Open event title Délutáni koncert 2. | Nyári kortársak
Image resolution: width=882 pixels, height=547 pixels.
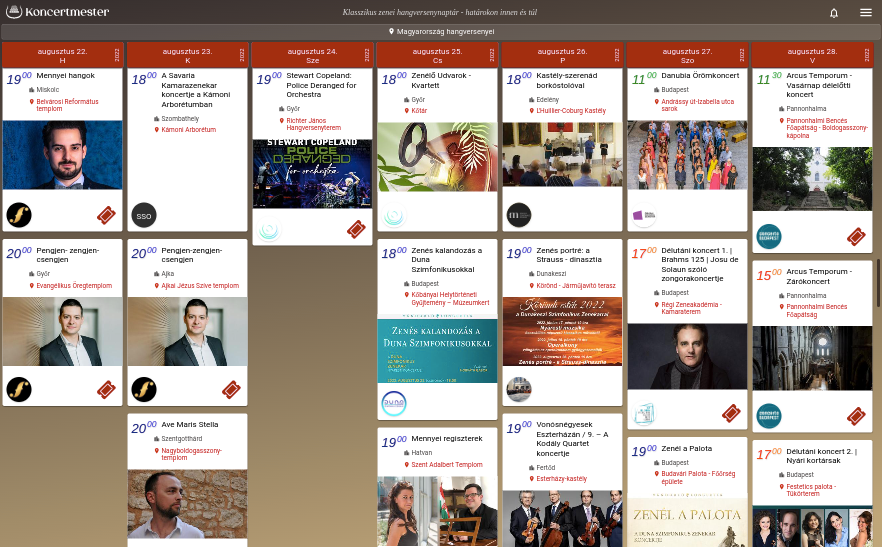(821, 456)
